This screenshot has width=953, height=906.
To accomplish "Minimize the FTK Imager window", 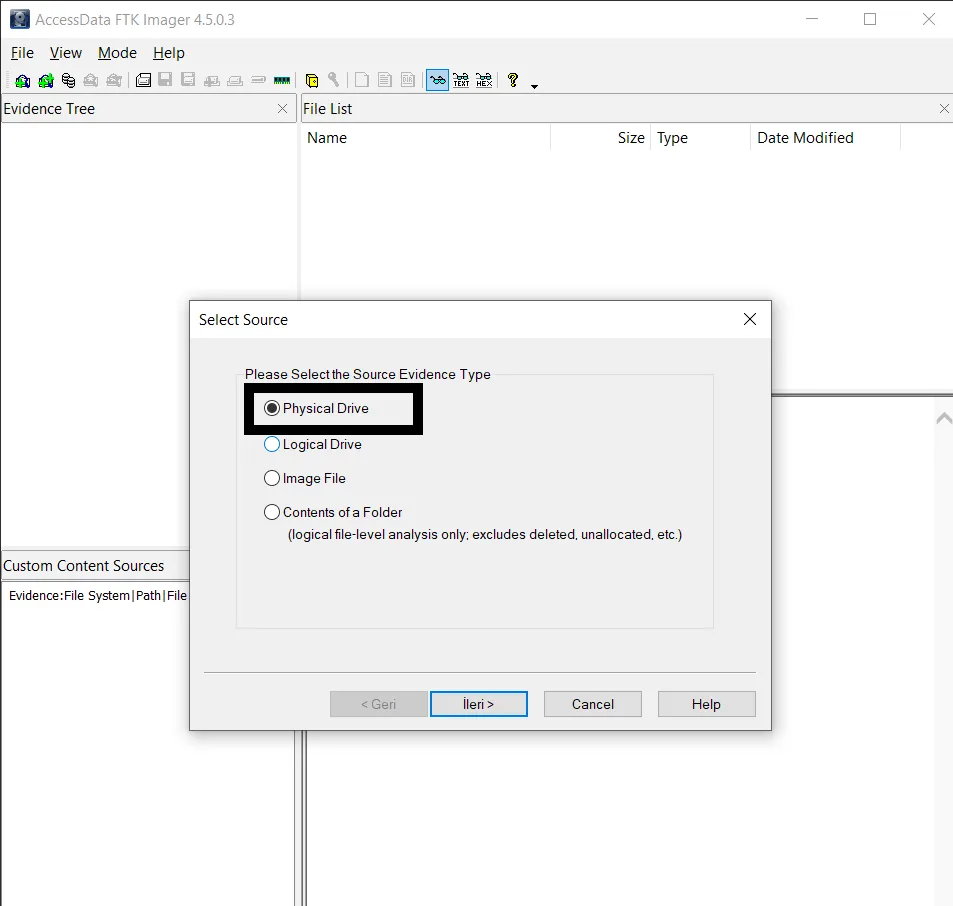I will click(x=812, y=19).
